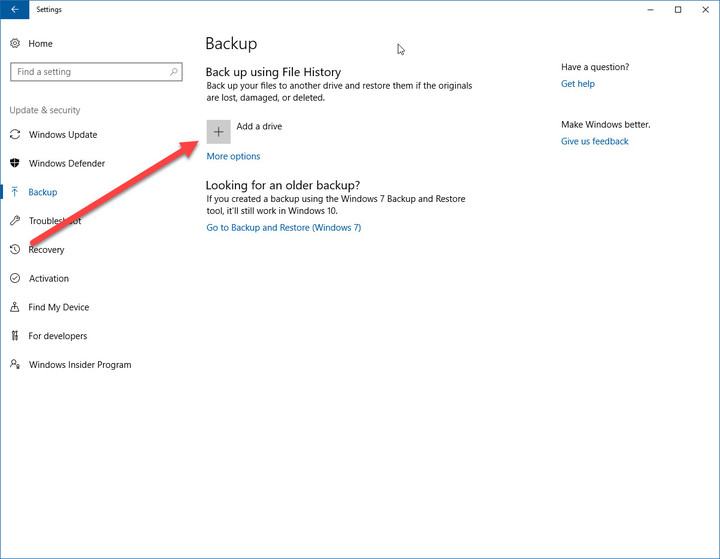Click the Have a question? text
This screenshot has width=720, height=559.
595,67
